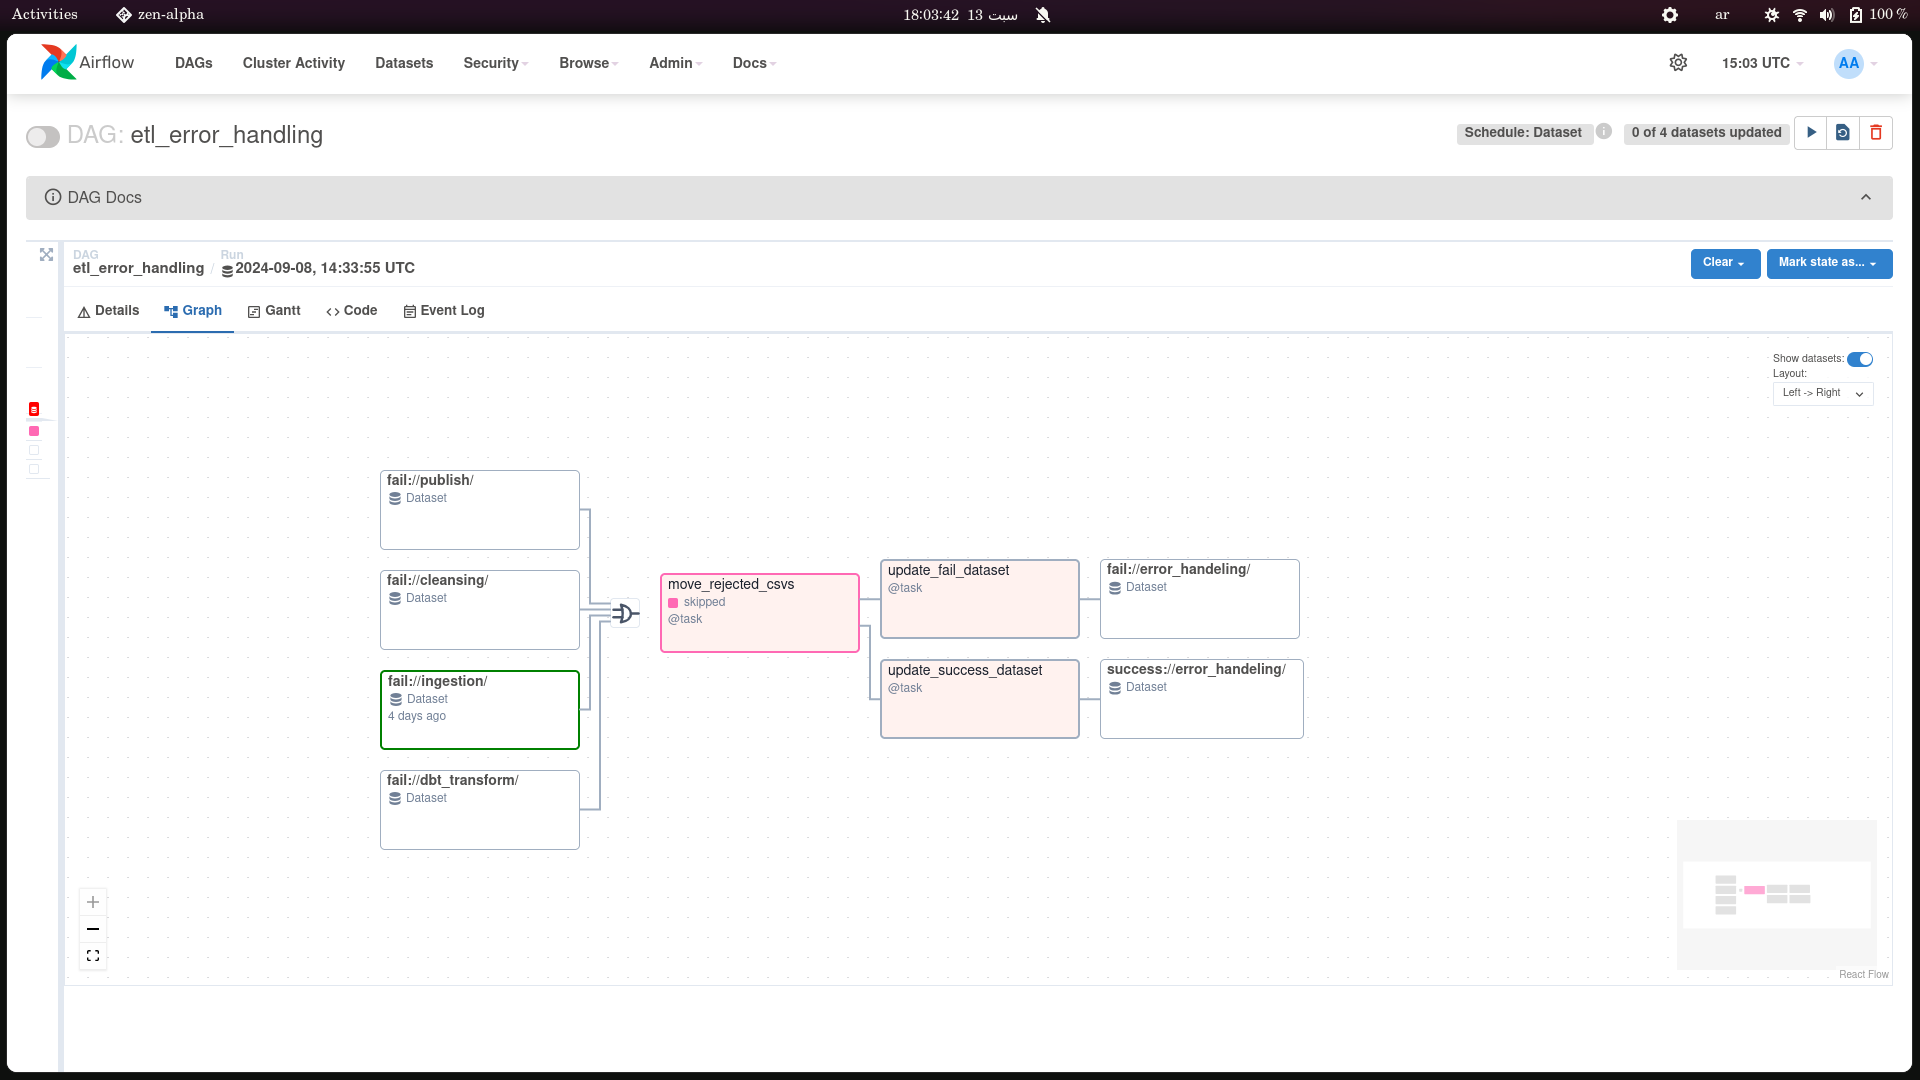Fit the graph view to screen
The height and width of the screenshot is (1080, 1920).
pos(93,956)
